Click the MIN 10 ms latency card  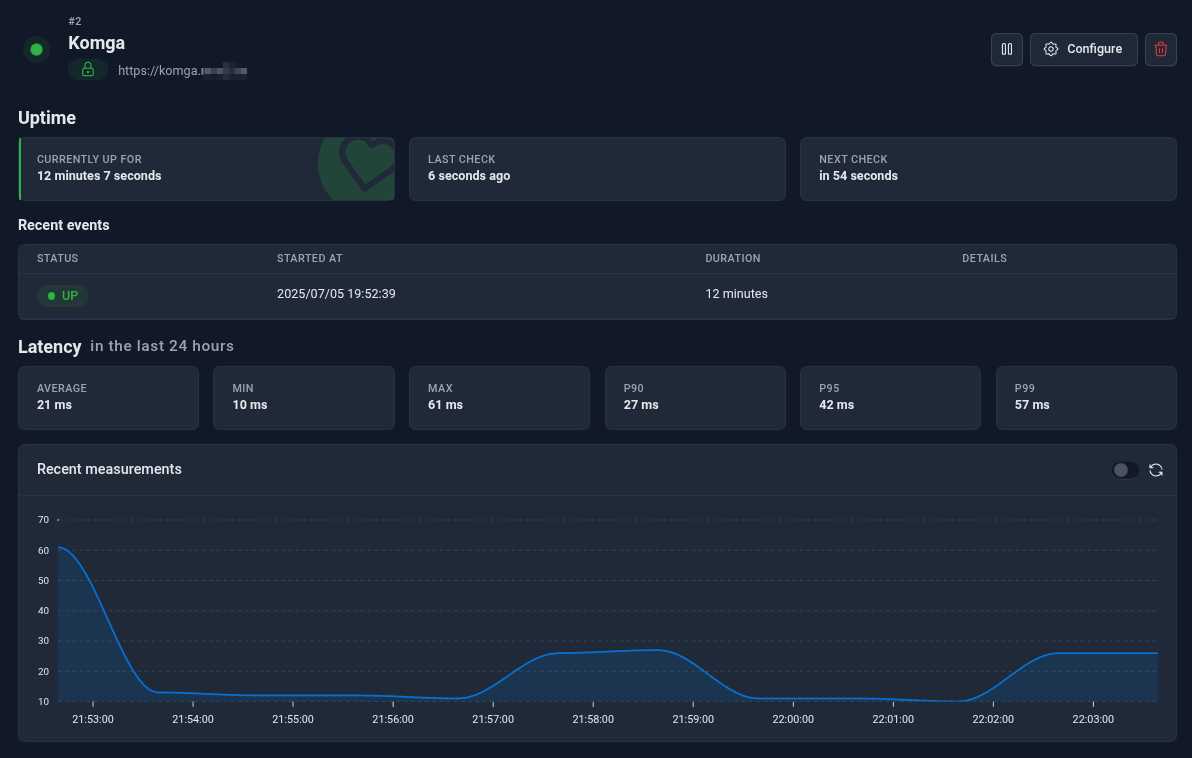(303, 398)
